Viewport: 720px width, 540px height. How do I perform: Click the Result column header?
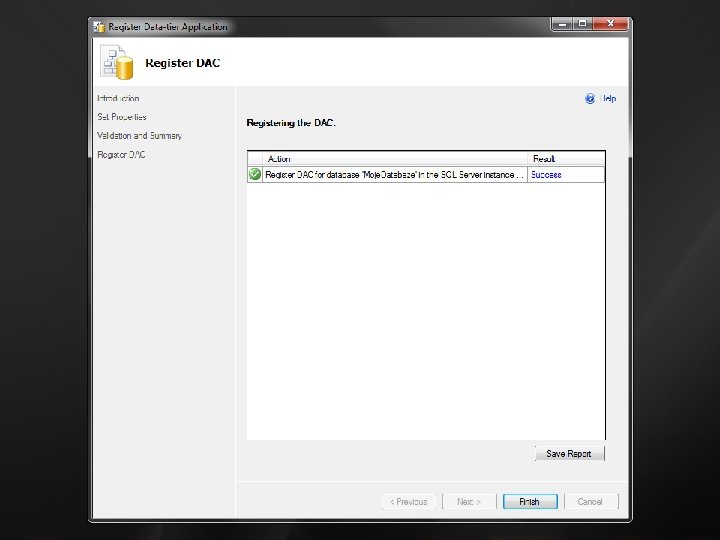pos(566,158)
